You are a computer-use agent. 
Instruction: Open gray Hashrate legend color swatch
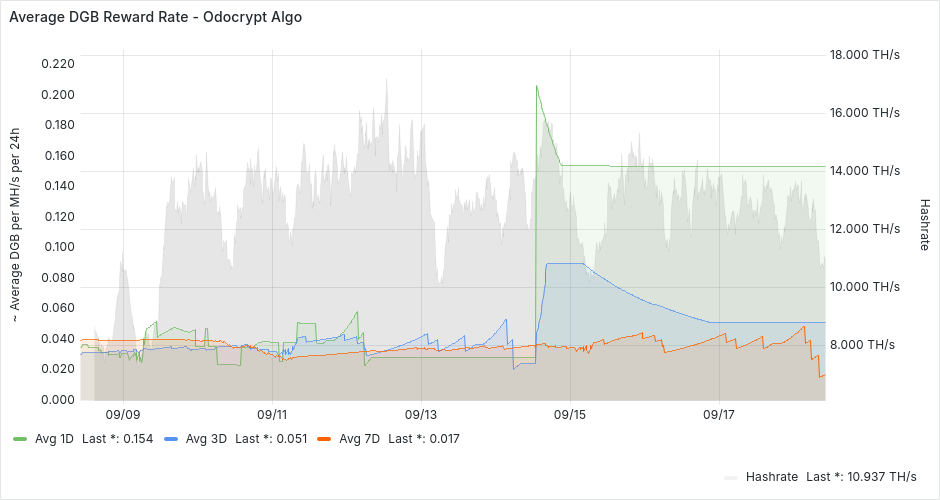731,478
